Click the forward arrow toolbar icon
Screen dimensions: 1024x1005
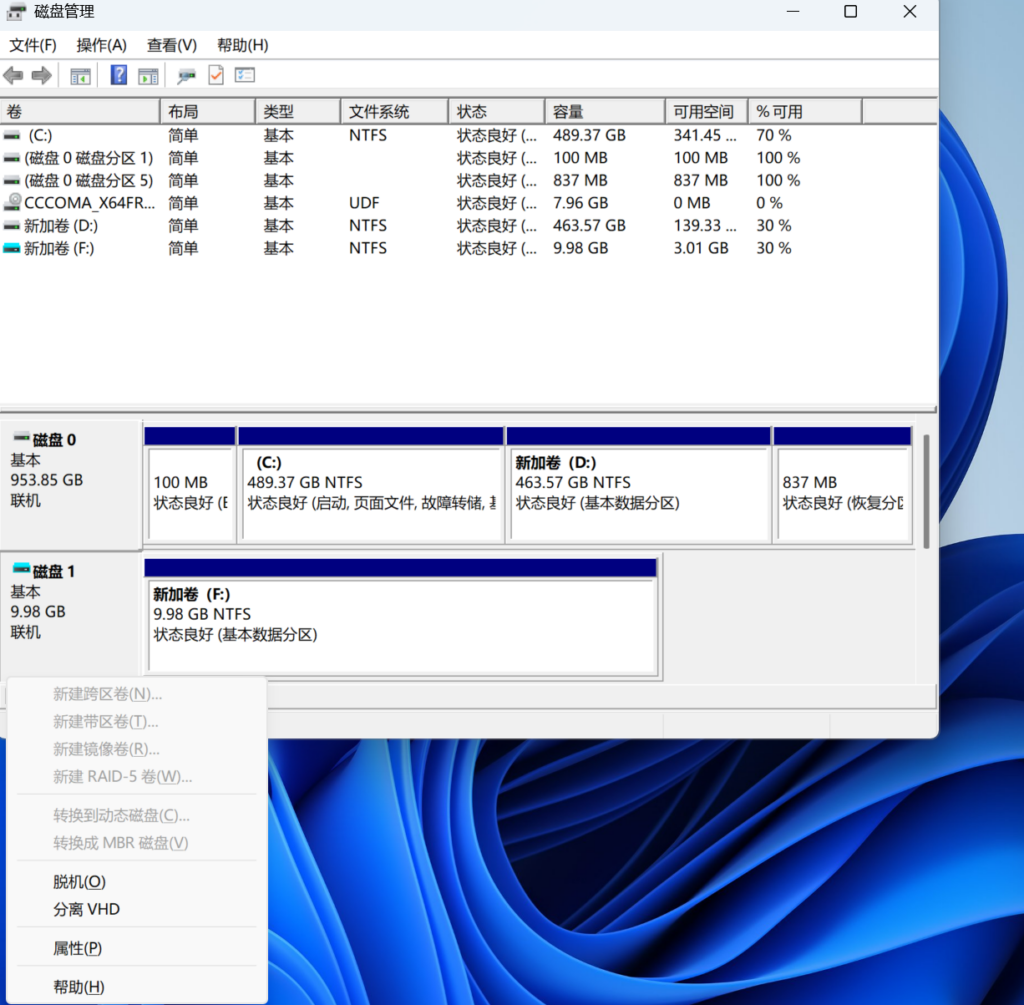(41, 76)
